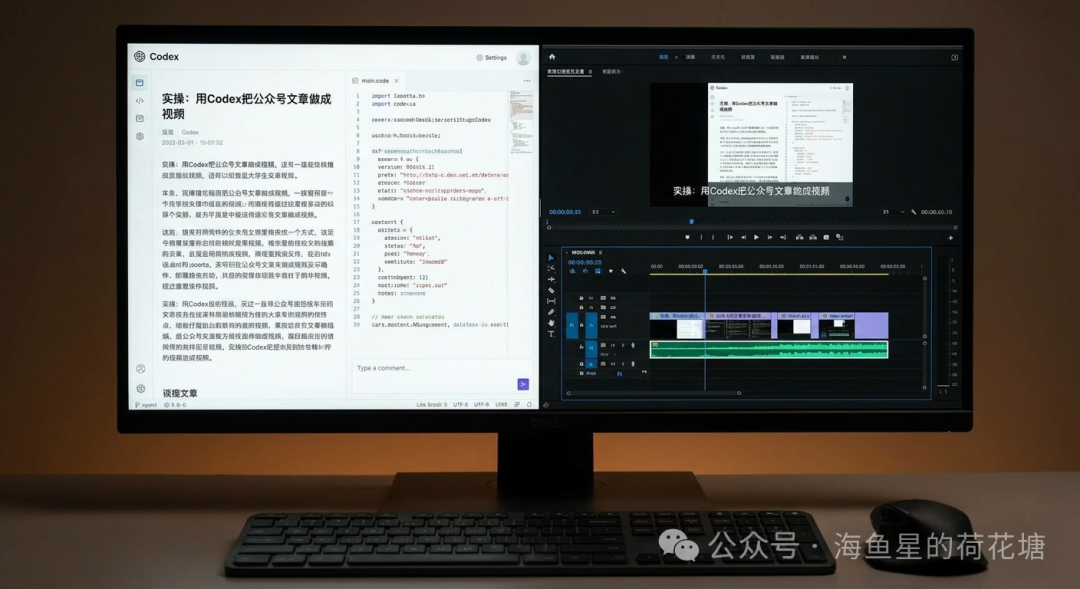Image resolution: width=1080 pixels, height=589 pixels.
Task: Select the Pen tool in Premiere
Action: [x=551, y=312]
